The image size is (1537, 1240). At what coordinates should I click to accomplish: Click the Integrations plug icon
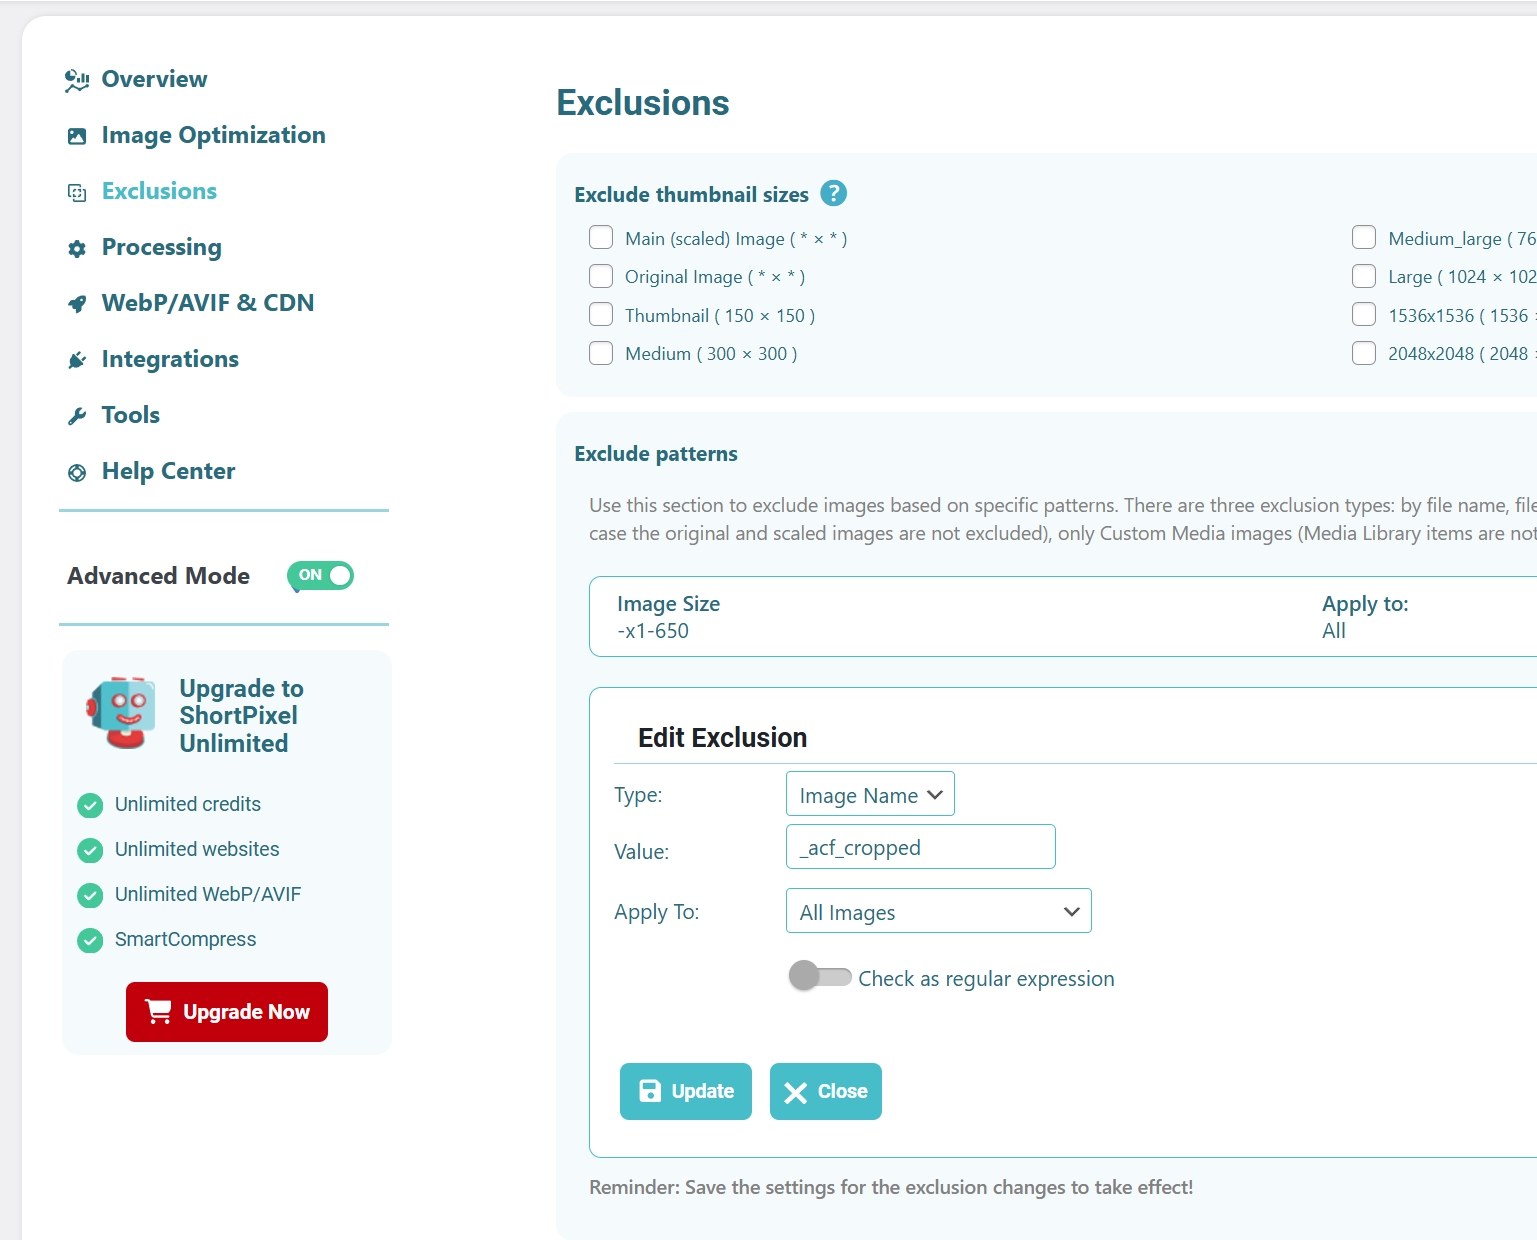pyautogui.click(x=77, y=360)
